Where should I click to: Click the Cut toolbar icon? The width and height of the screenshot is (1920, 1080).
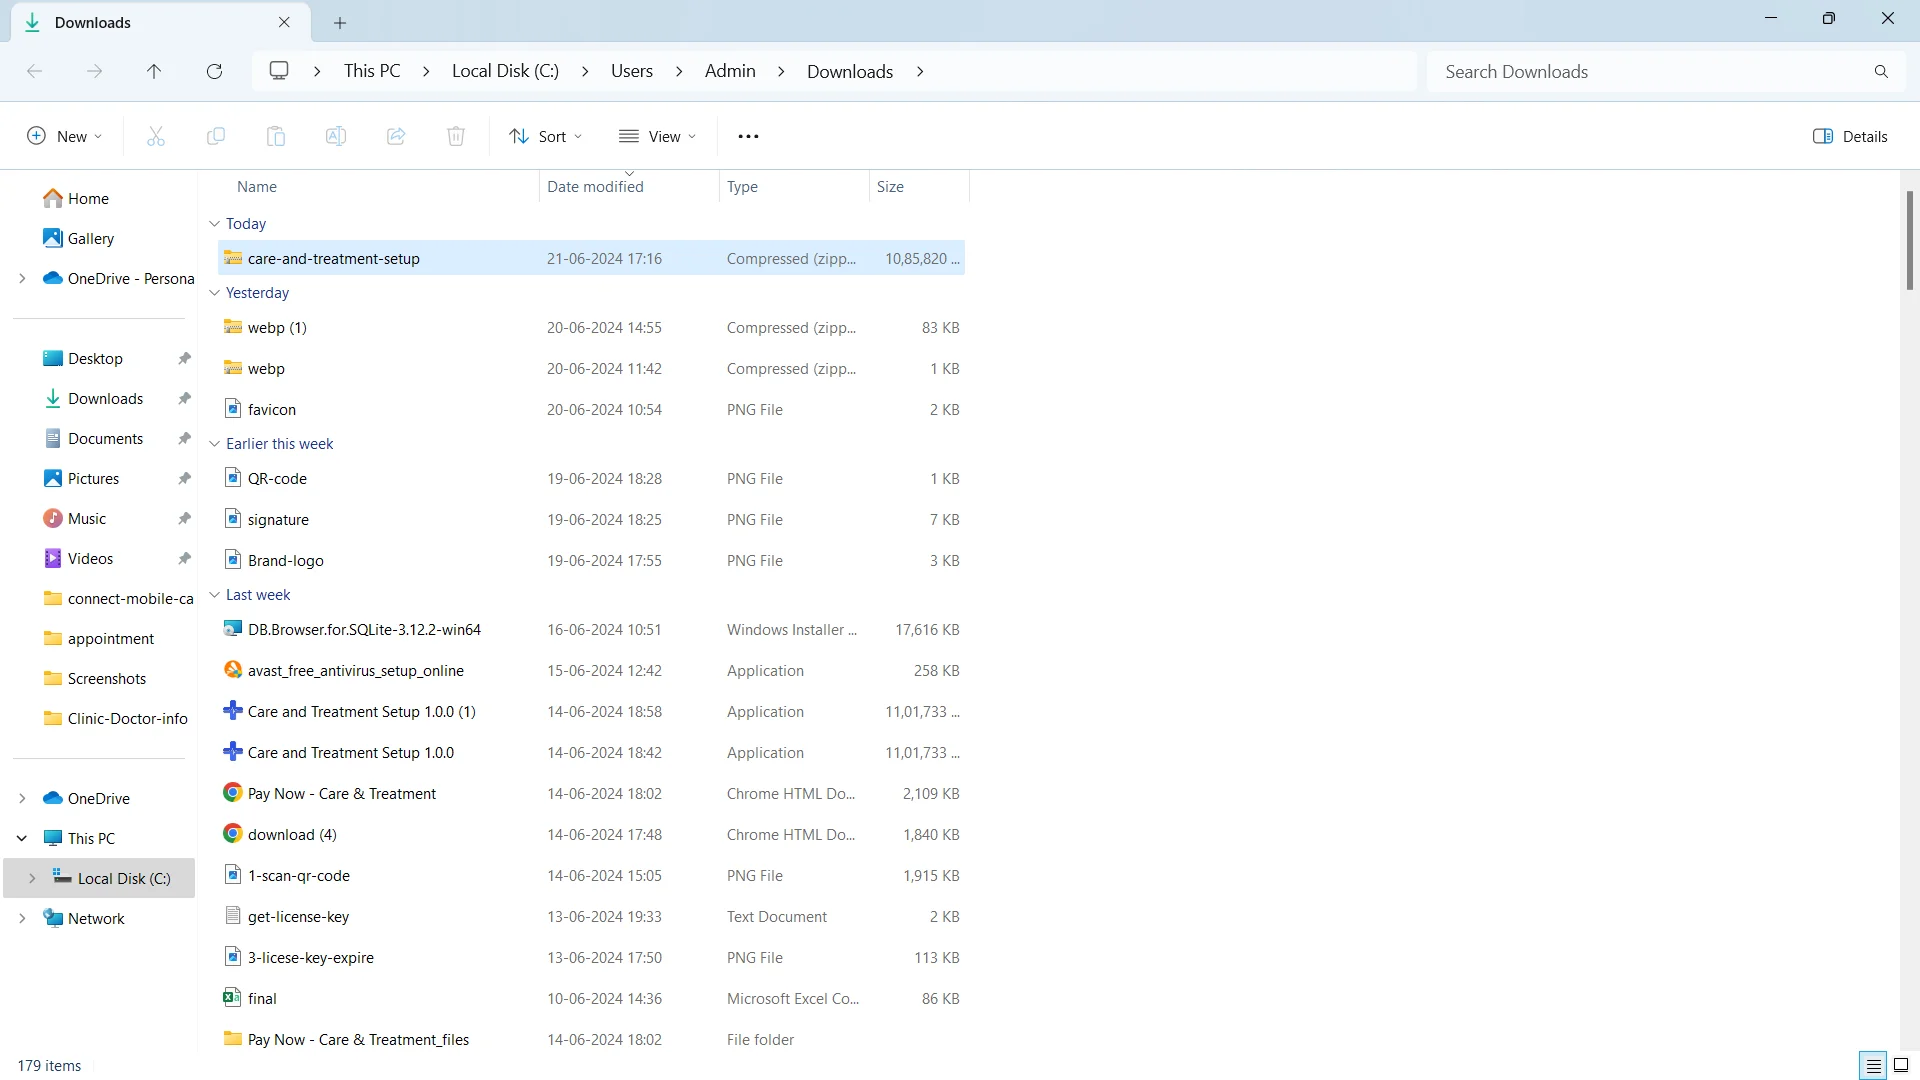156,136
